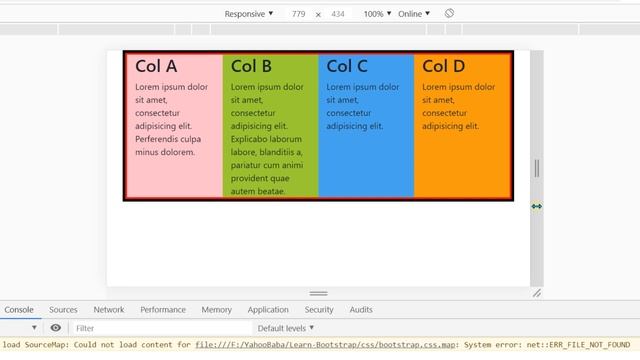Open the console context dropdown arrow
Image resolution: width=640 pixels, height=360 pixels.
tap(34, 328)
